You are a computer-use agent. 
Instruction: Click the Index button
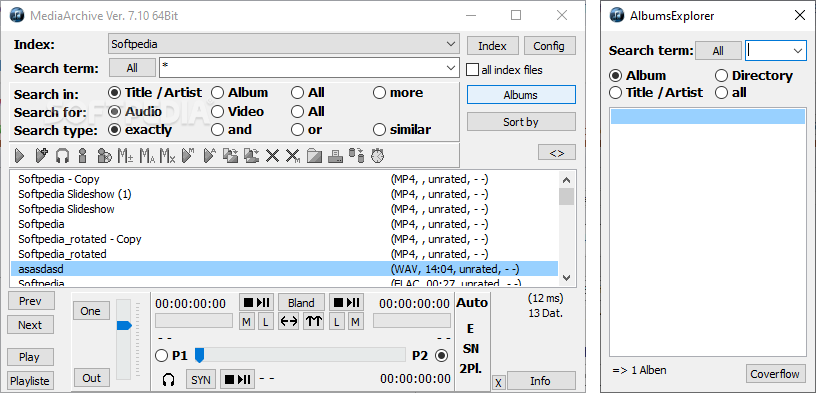pos(492,46)
